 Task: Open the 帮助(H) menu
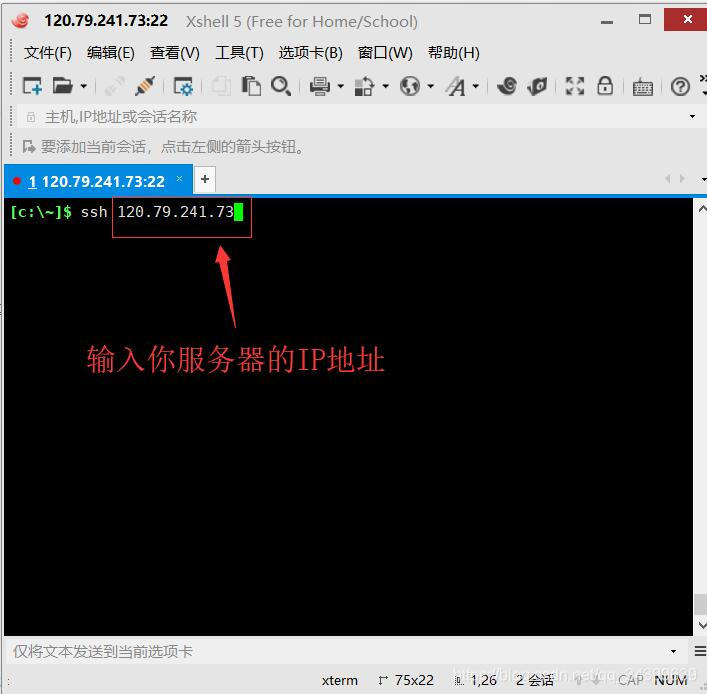(454, 53)
